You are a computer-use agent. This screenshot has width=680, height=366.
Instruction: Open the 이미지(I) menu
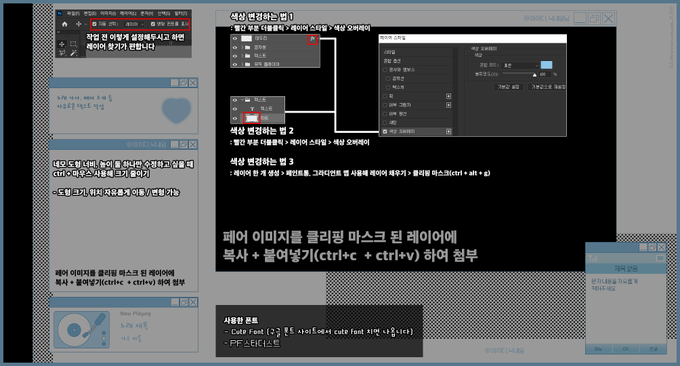(x=108, y=13)
